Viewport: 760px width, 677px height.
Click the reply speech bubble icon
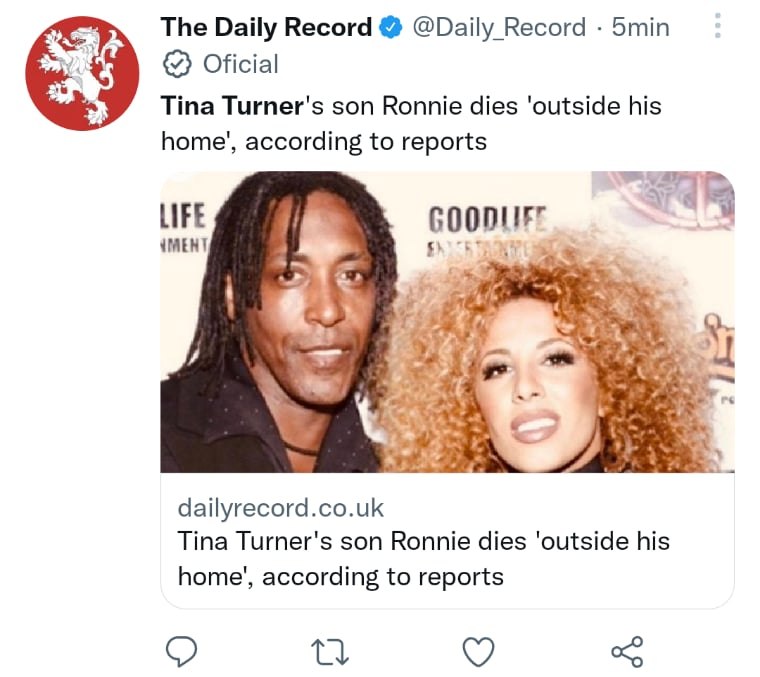pos(181,651)
